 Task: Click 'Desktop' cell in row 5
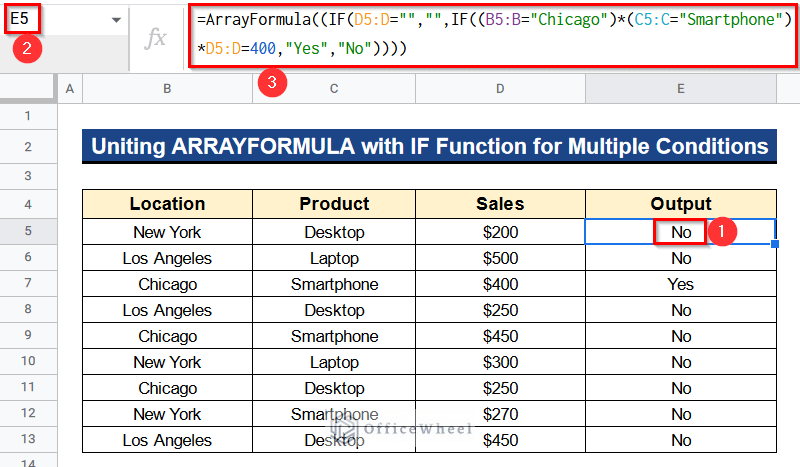click(334, 232)
